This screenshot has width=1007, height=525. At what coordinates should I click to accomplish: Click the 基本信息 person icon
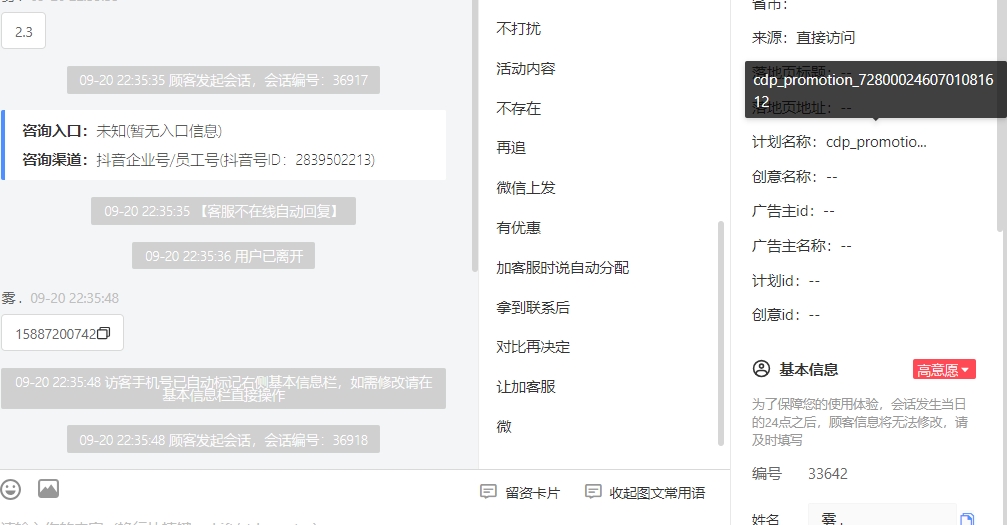pyautogui.click(x=761, y=369)
